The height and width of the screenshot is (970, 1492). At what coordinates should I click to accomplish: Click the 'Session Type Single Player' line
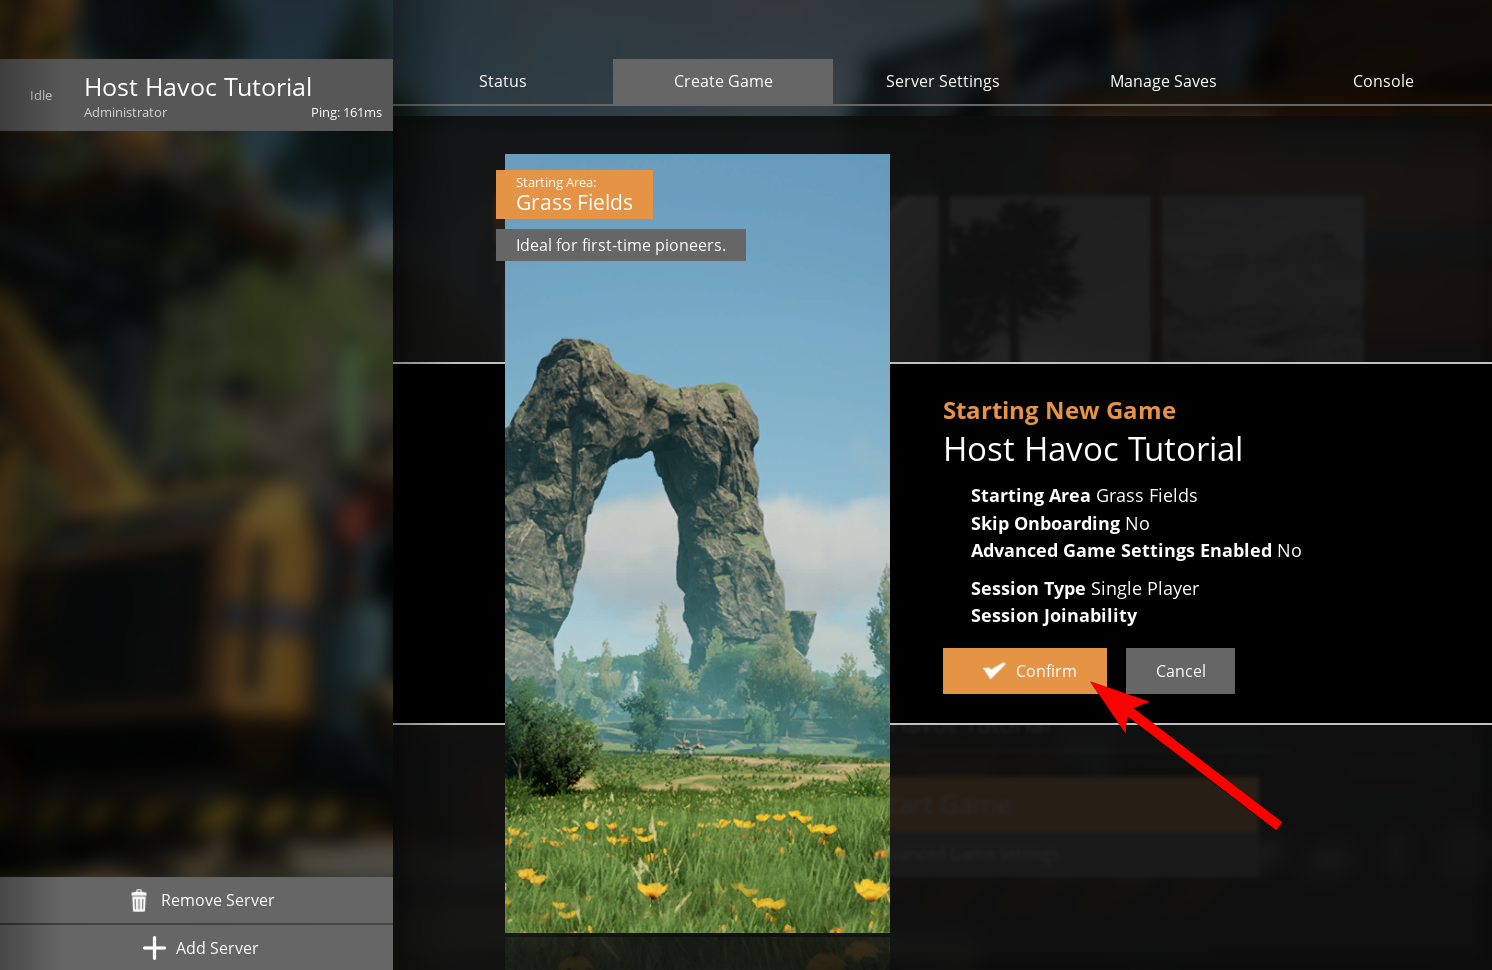coord(1085,588)
